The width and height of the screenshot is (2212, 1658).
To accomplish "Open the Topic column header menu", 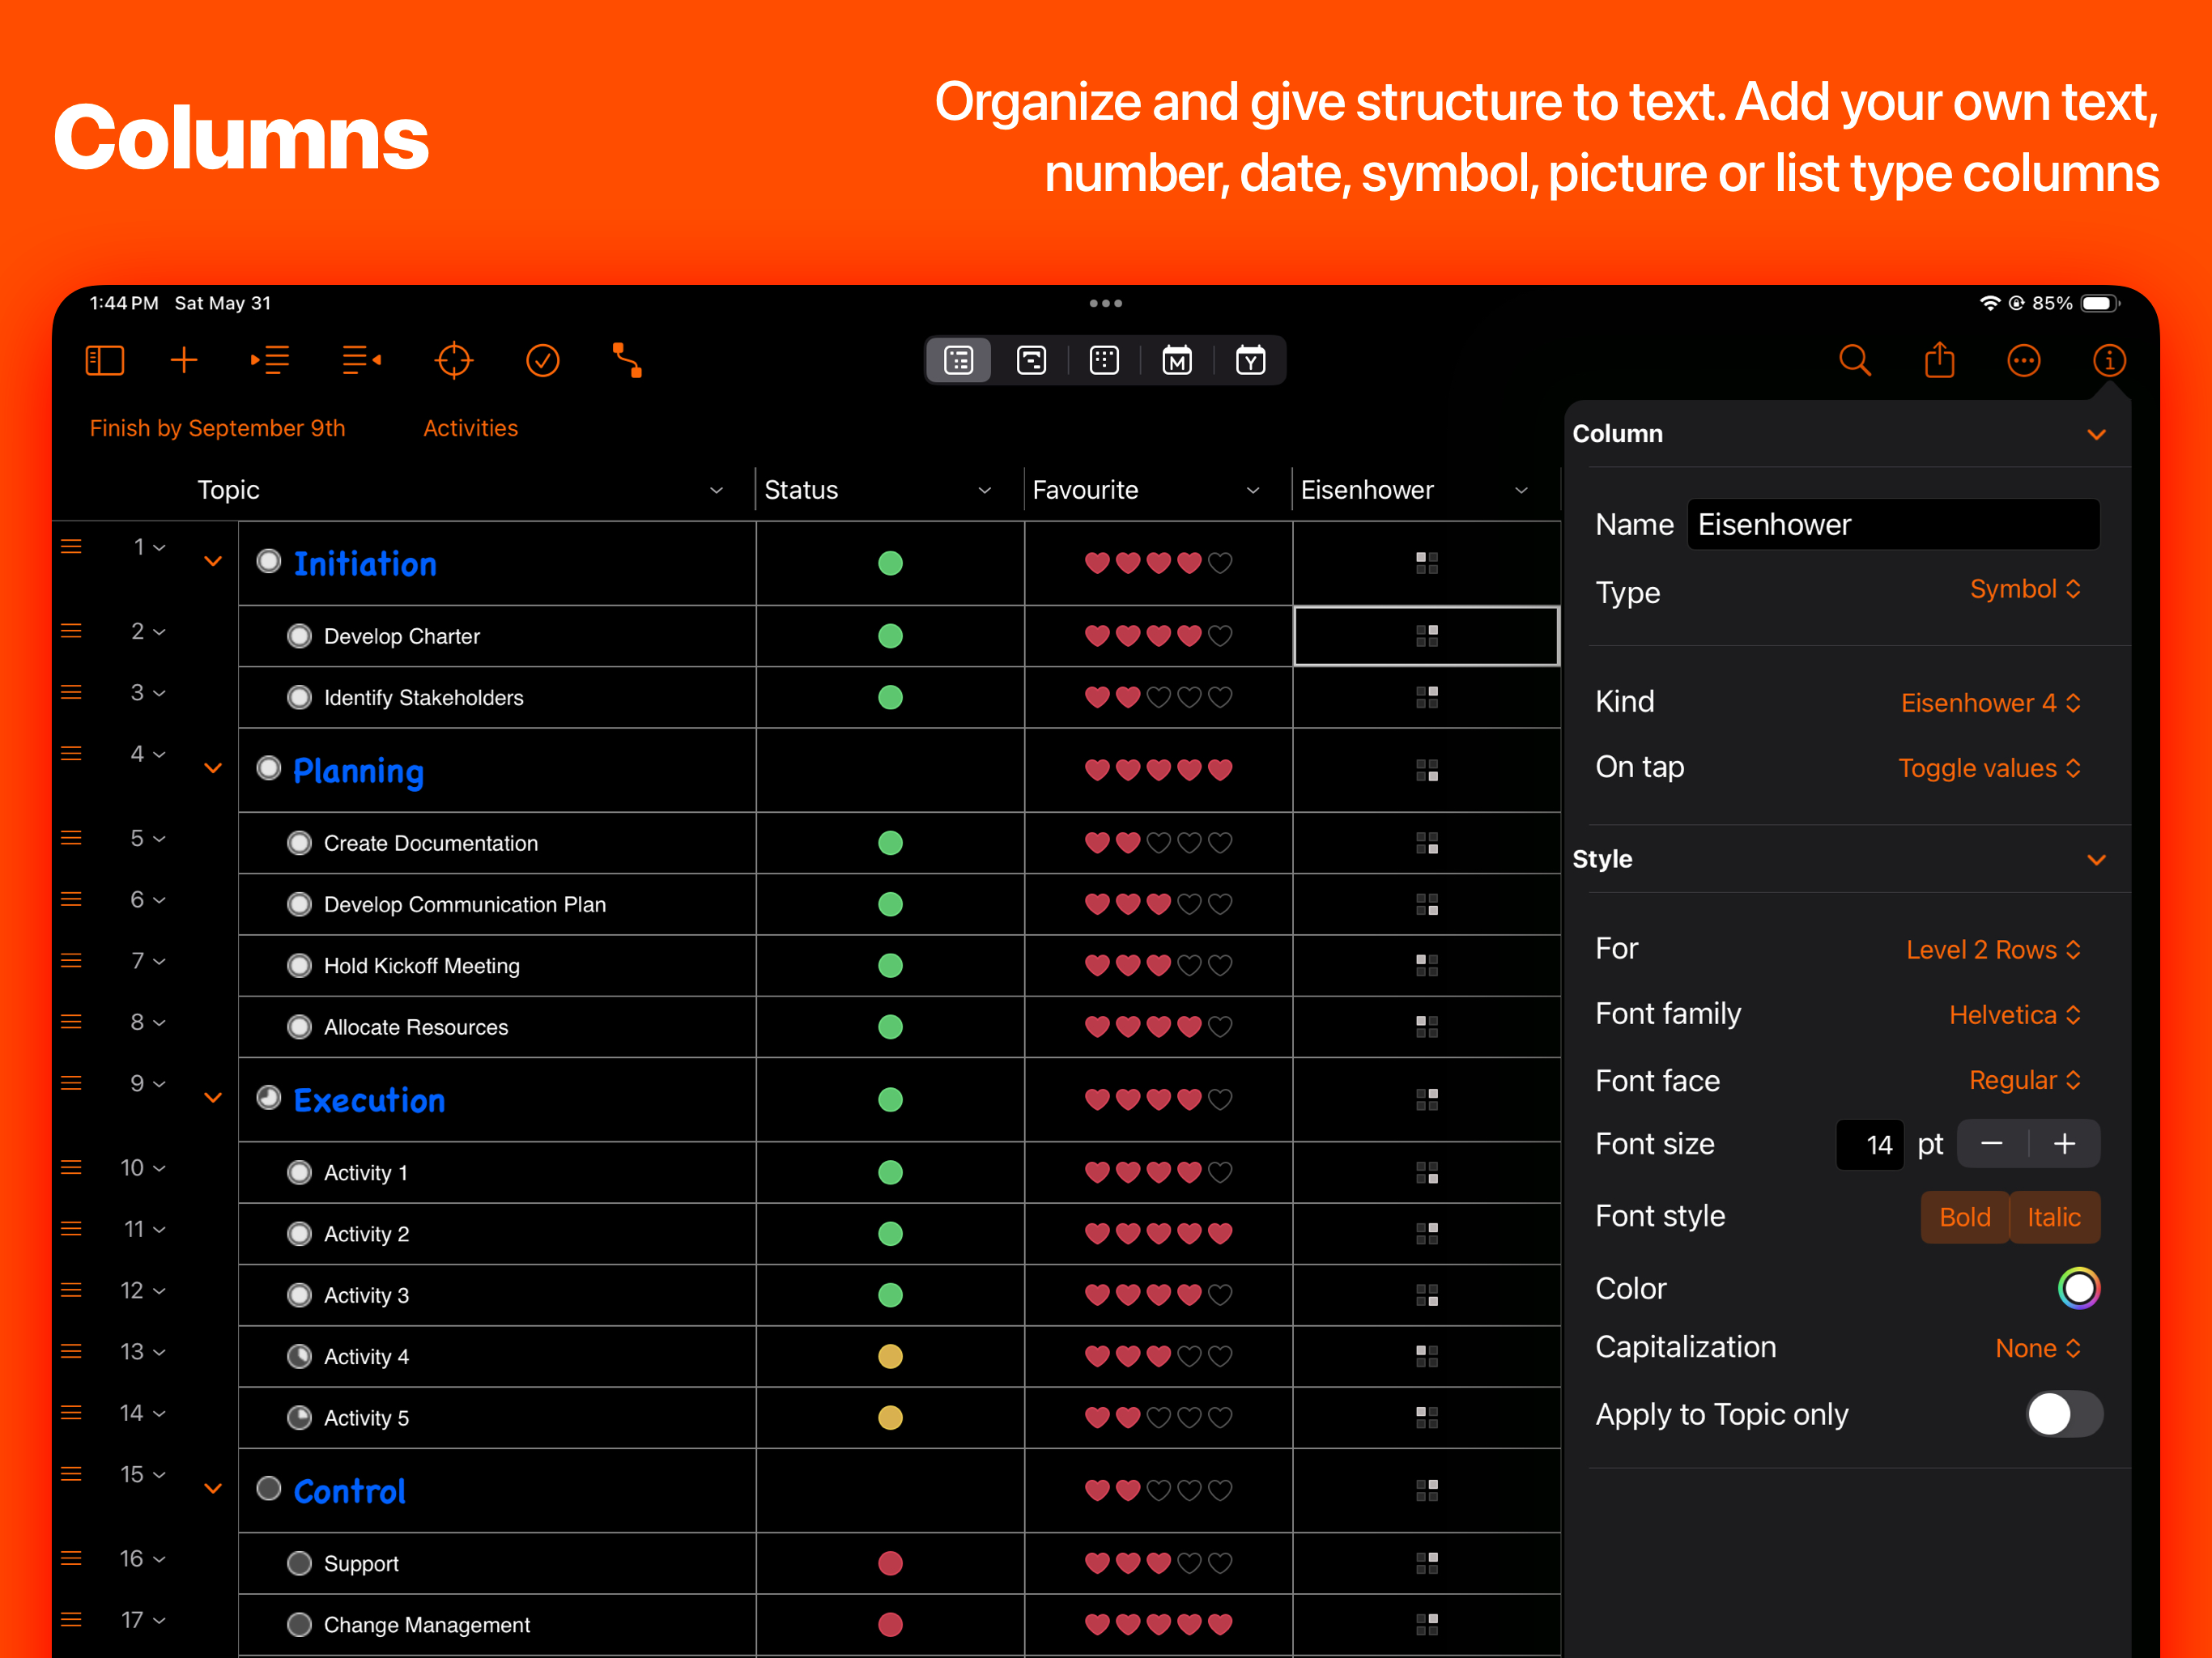I will coord(716,490).
